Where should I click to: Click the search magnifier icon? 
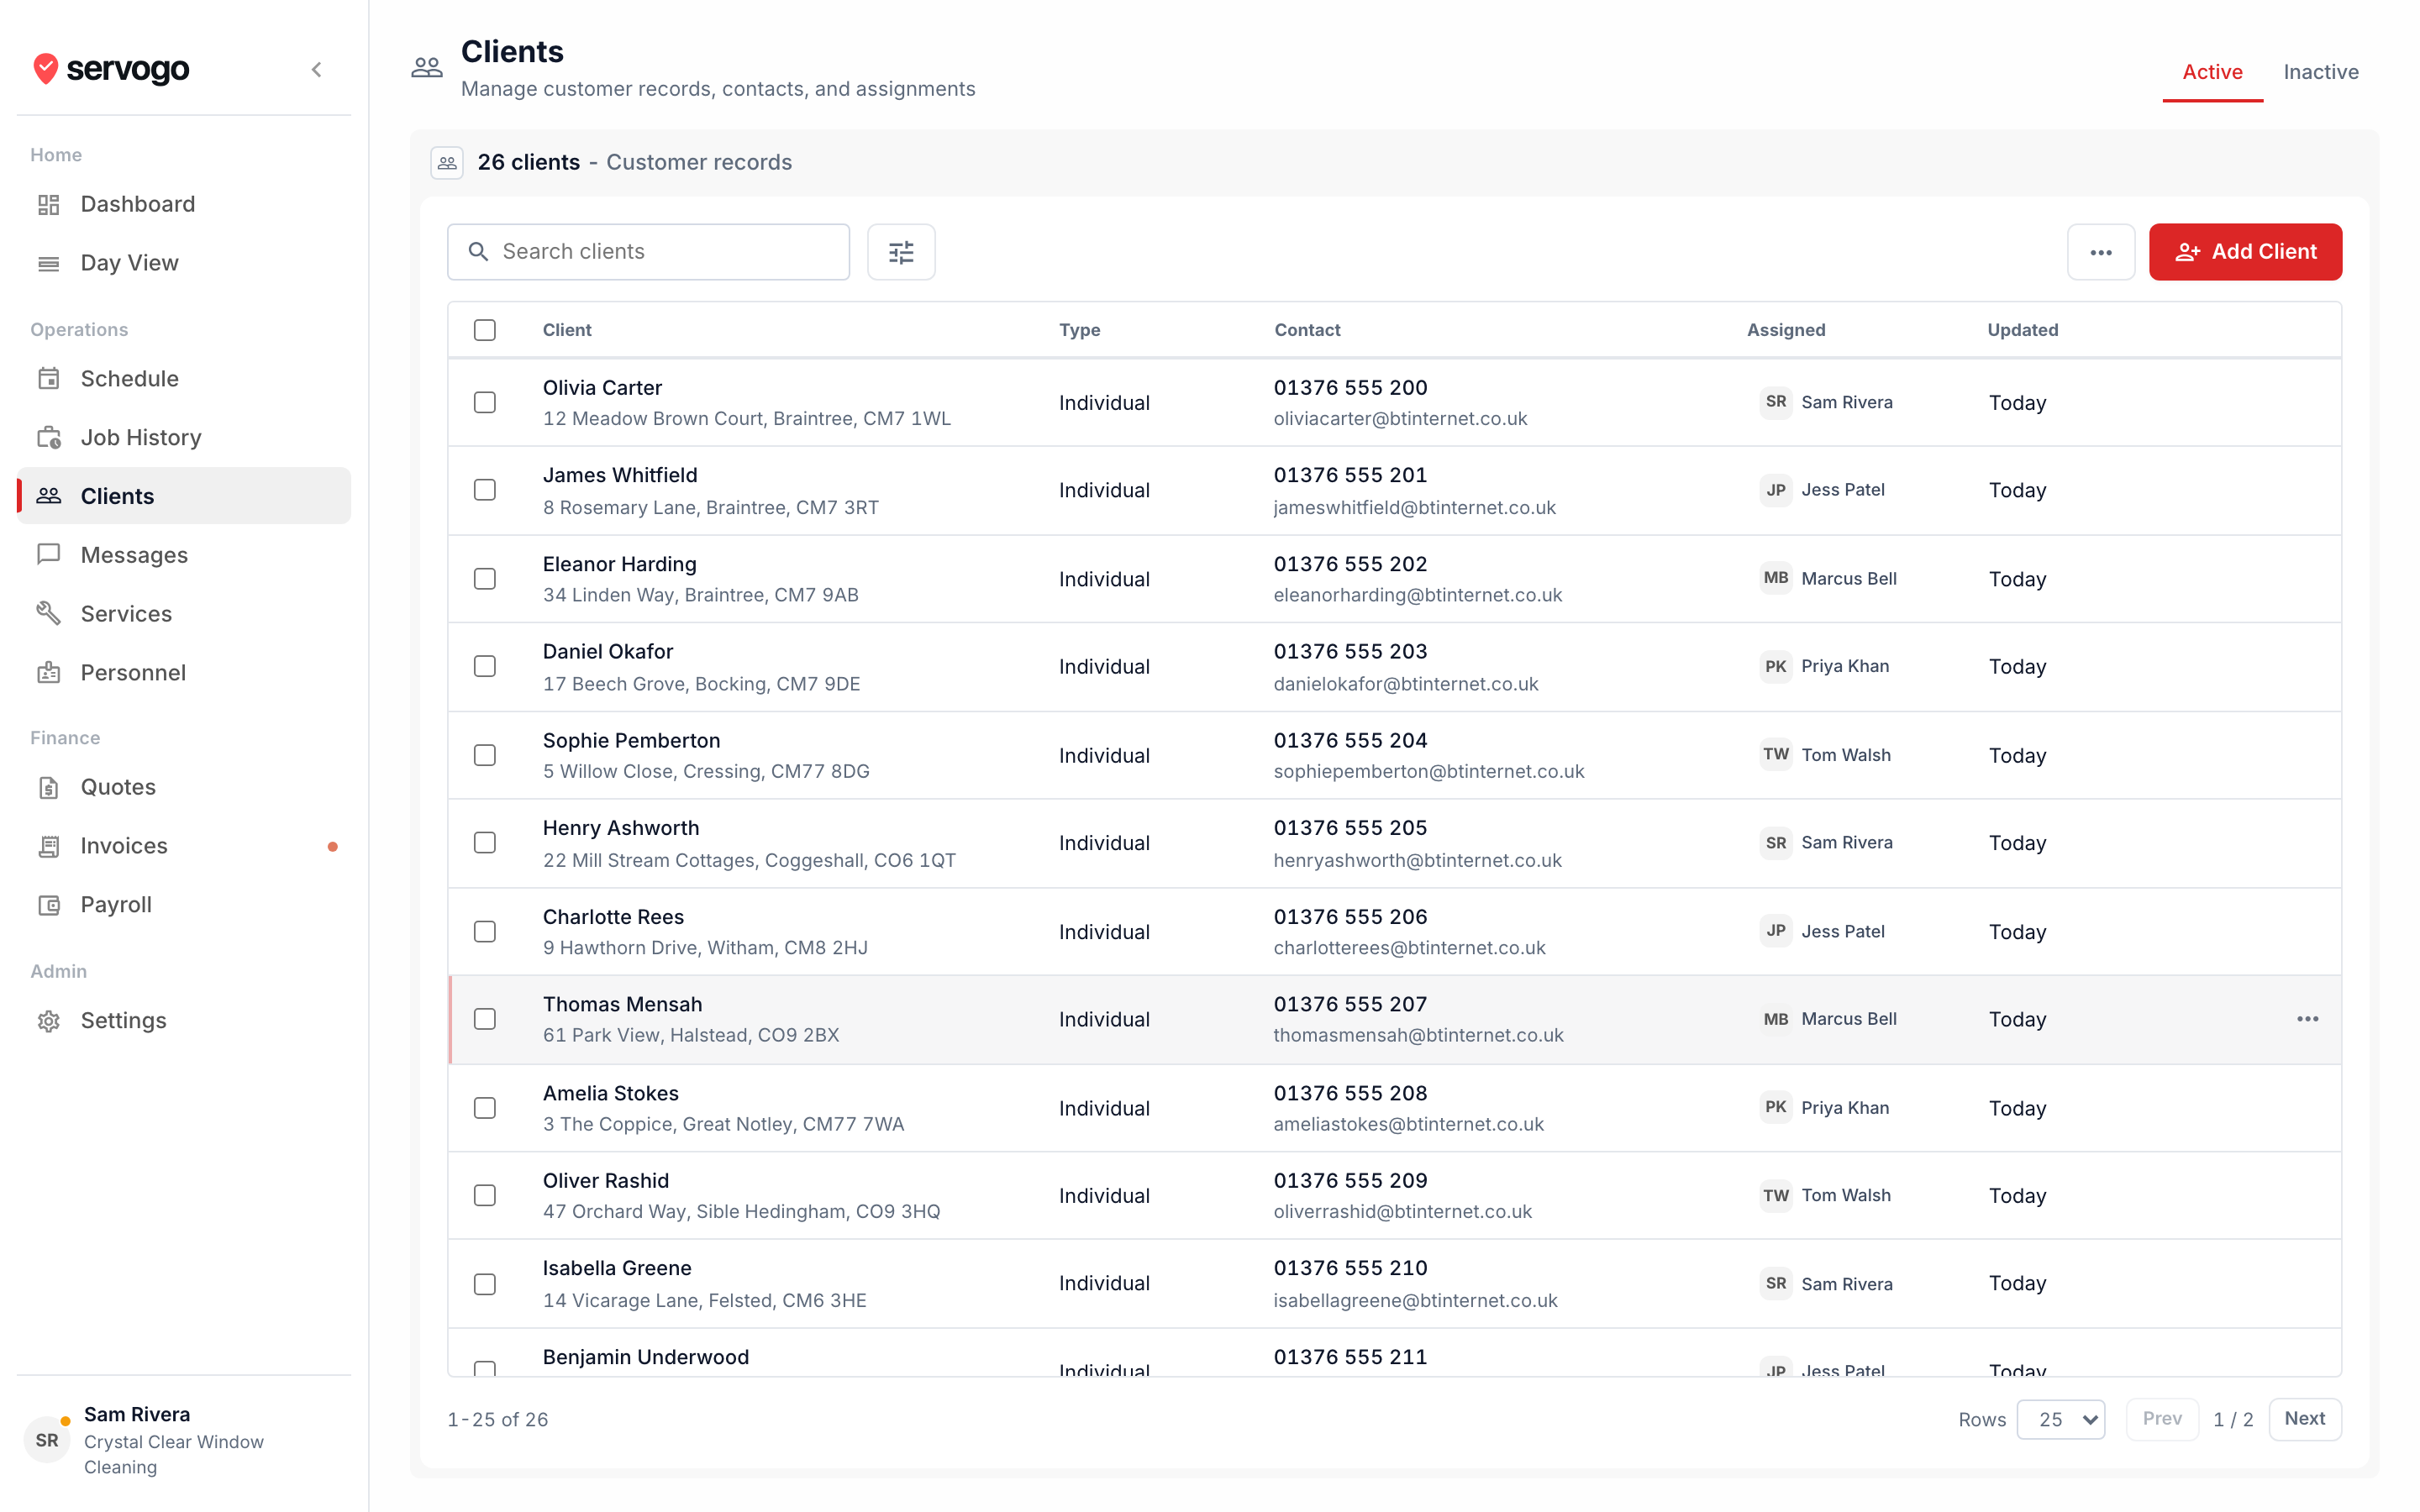tap(479, 252)
